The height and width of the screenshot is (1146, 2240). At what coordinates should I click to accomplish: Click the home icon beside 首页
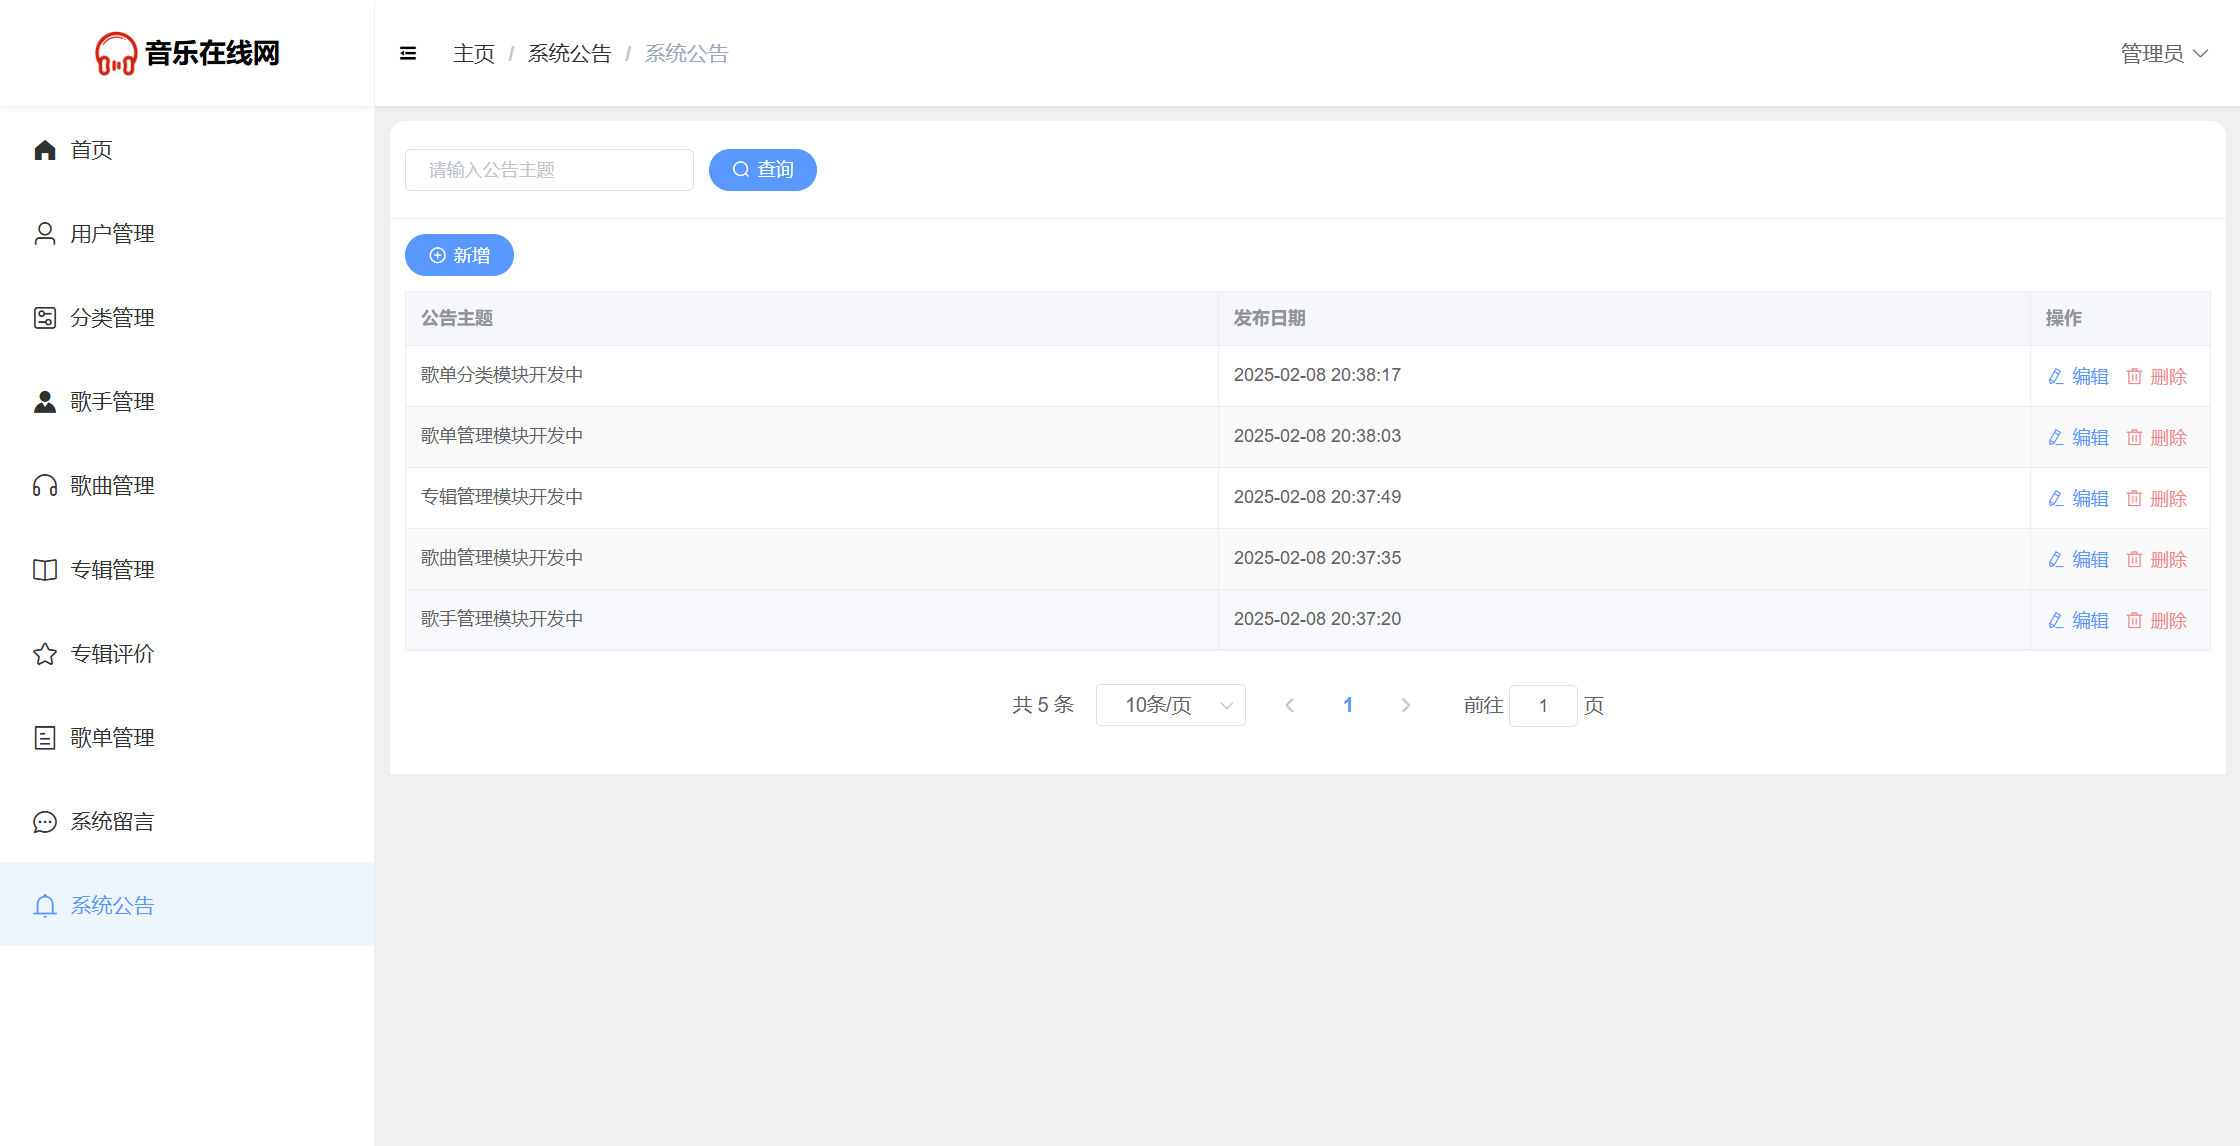pyautogui.click(x=45, y=150)
